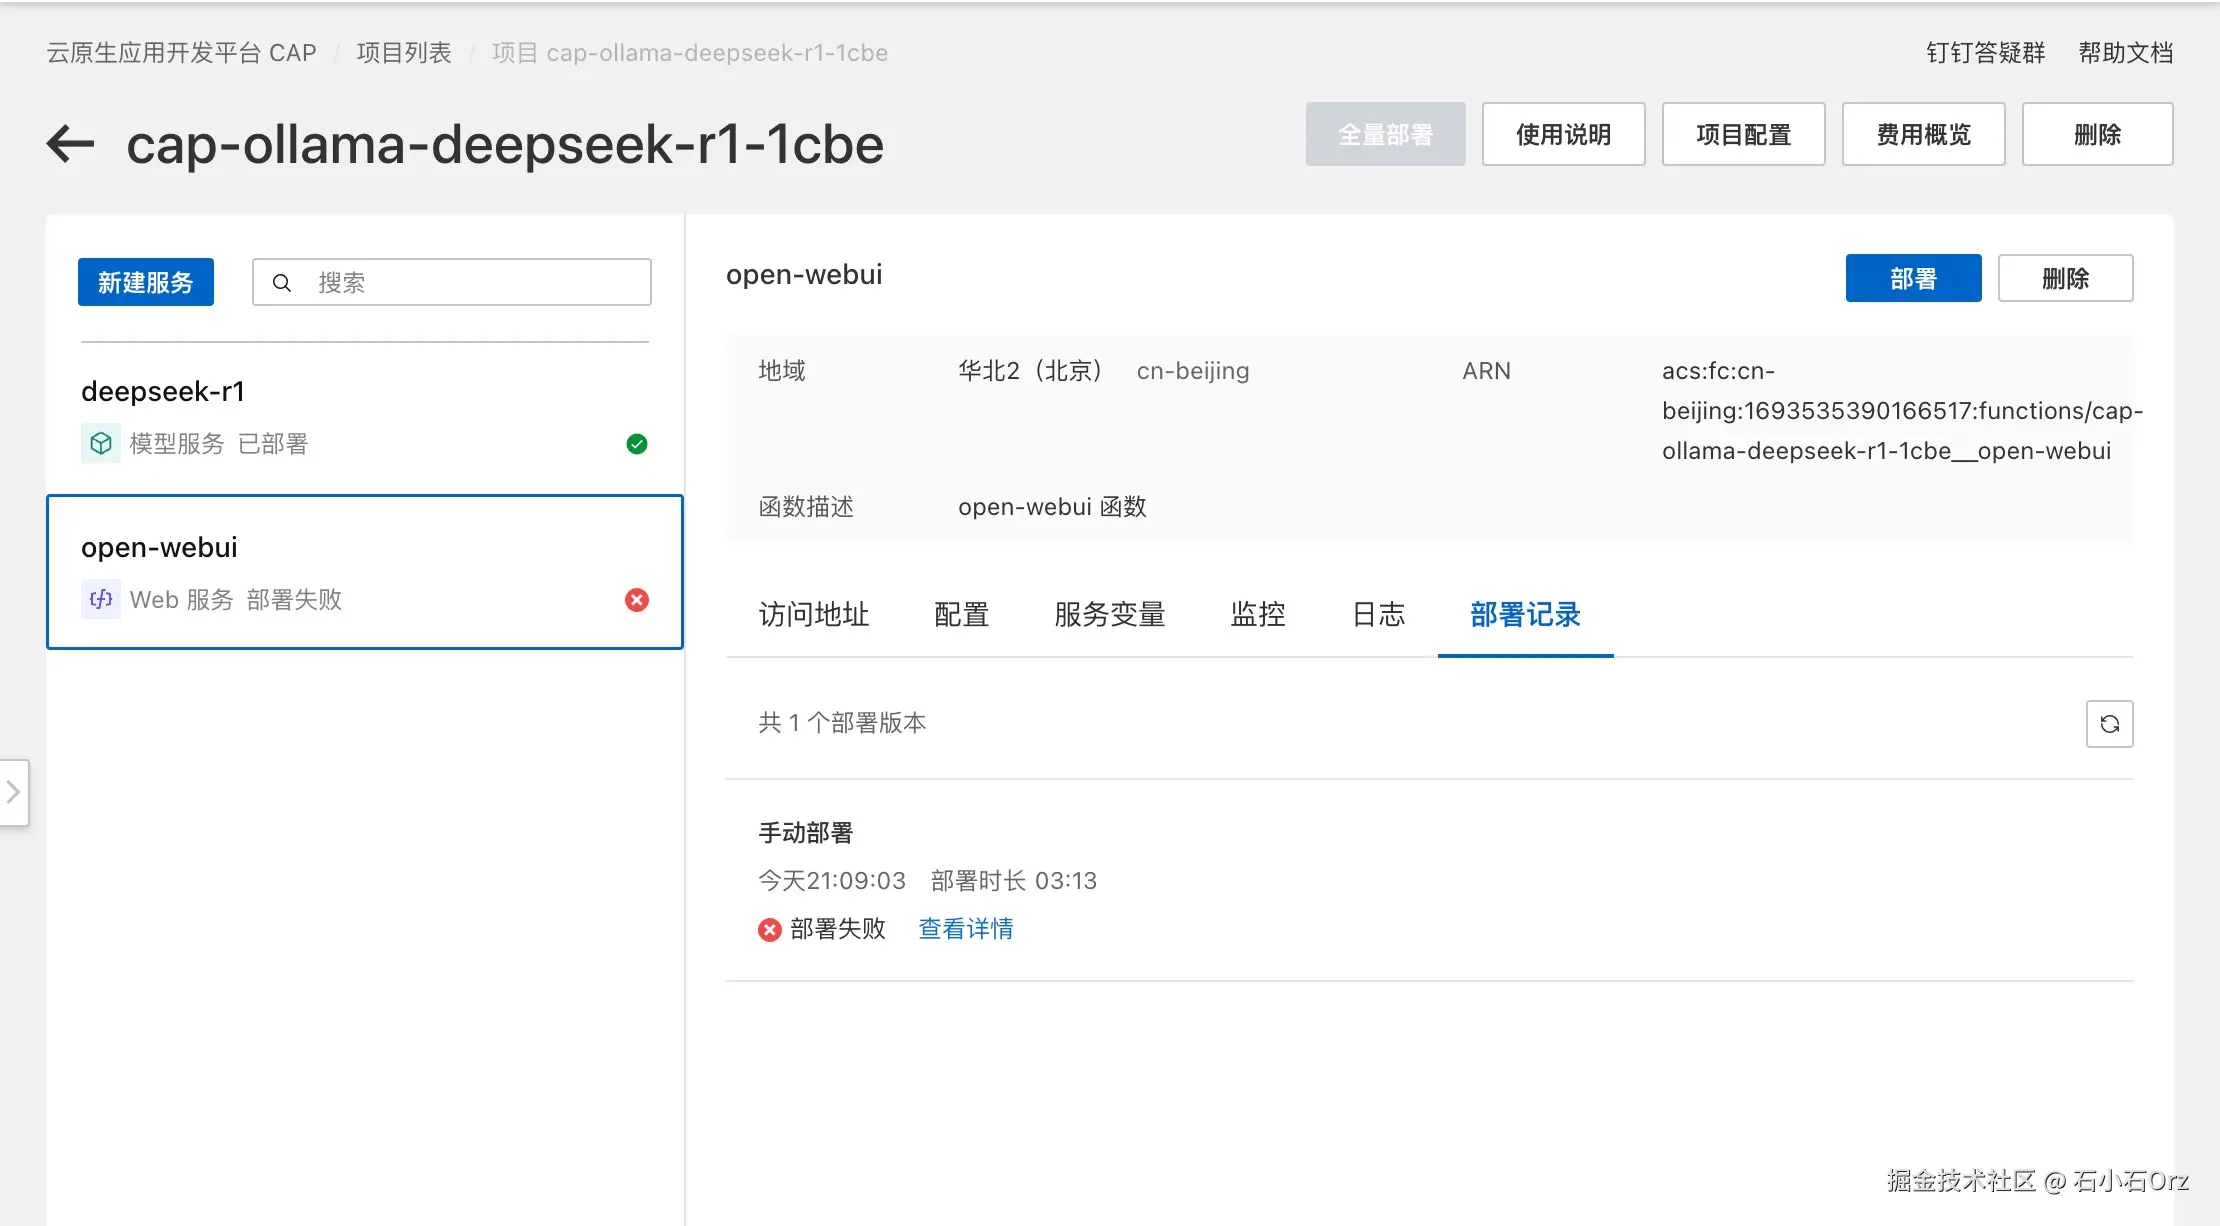
Task: Open 项目列表 breadcrumb link
Action: tap(404, 53)
